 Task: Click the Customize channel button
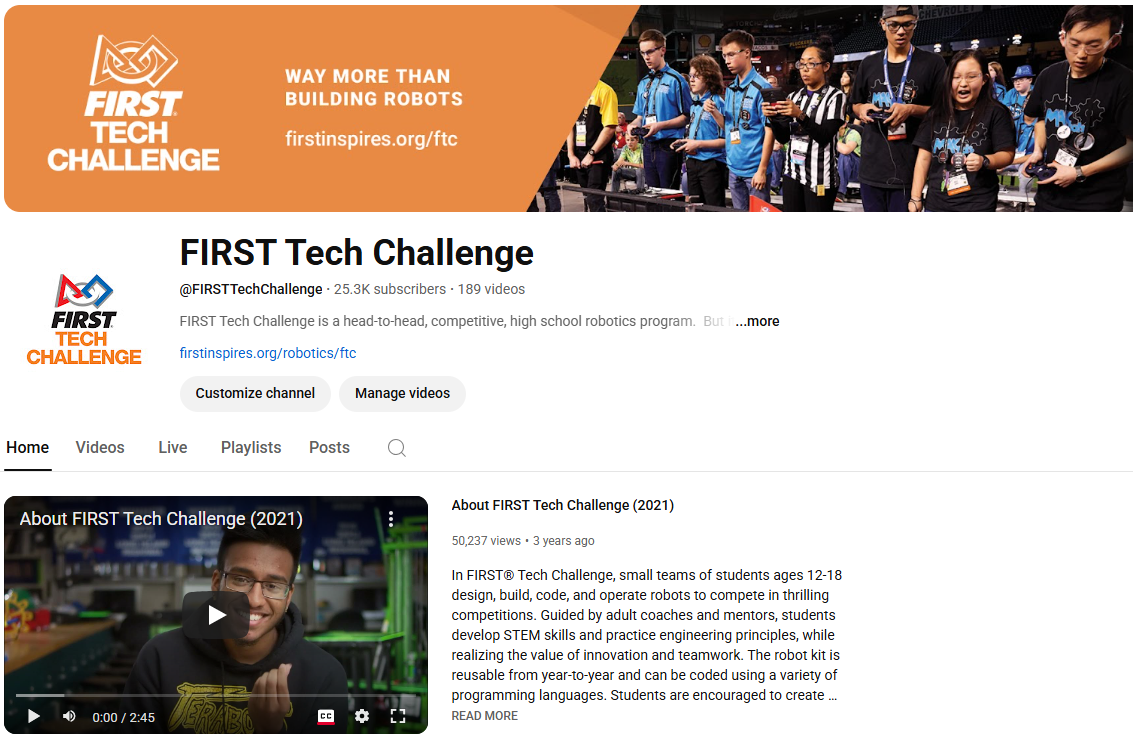[255, 393]
